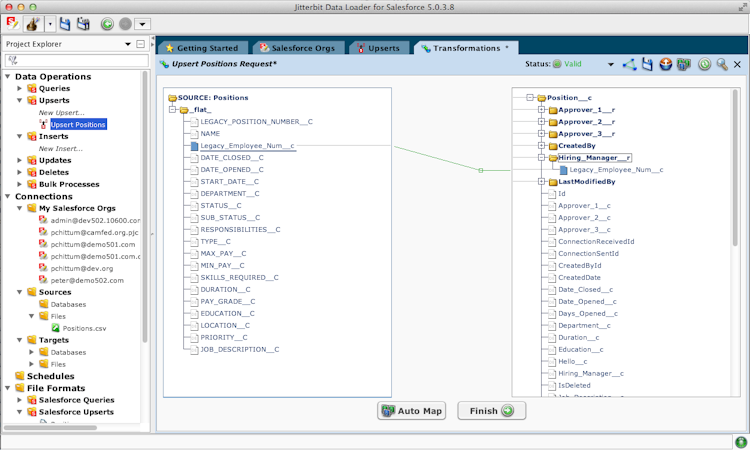Click the Project Explorer filter field
The height and width of the screenshot is (450, 750).
click(x=77, y=60)
